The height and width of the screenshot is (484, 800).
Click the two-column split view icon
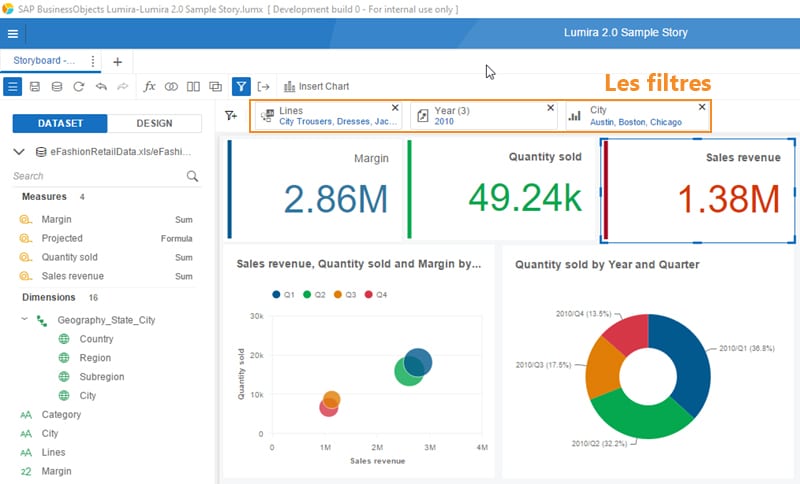click(193, 87)
